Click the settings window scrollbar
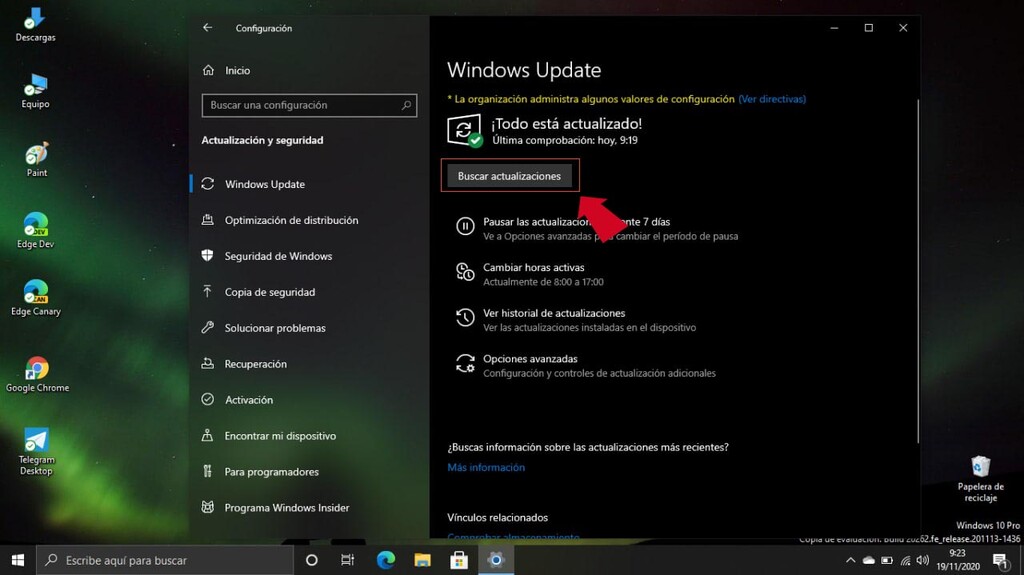Screen dimensions: 1024x575 tap(918, 271)
